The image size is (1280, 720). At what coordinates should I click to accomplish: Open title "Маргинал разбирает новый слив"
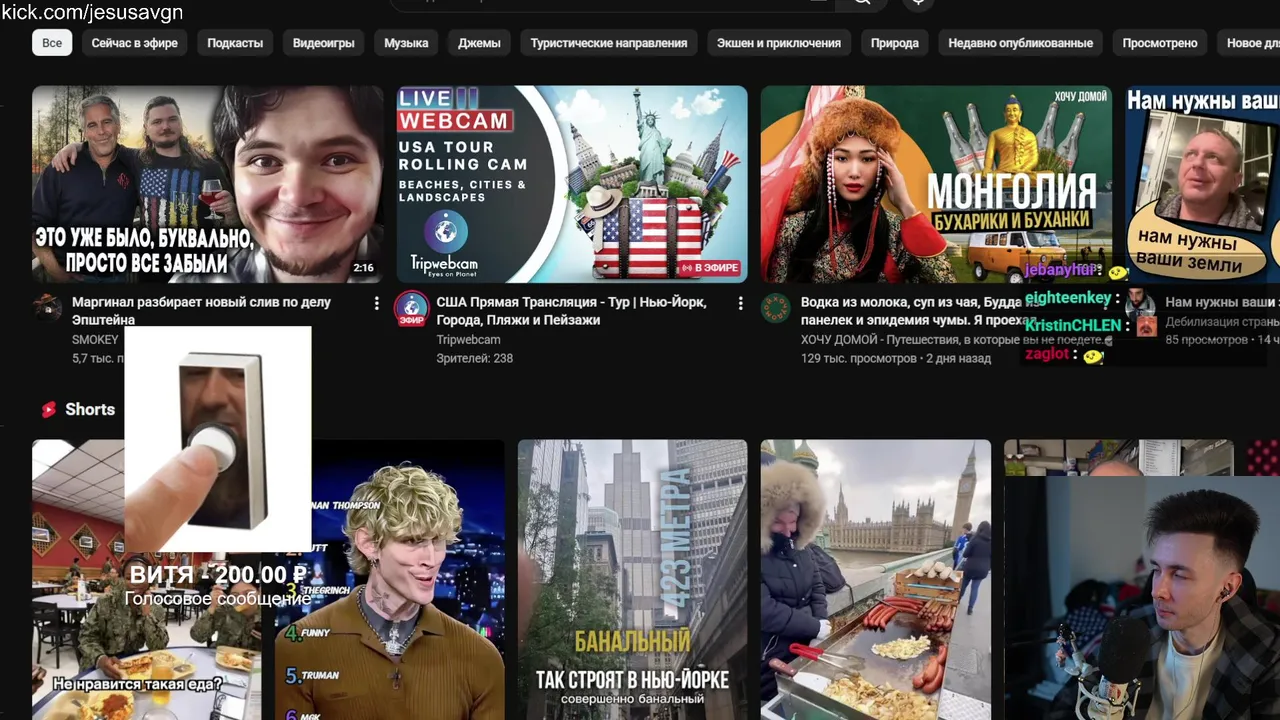(x=201, y=310)
